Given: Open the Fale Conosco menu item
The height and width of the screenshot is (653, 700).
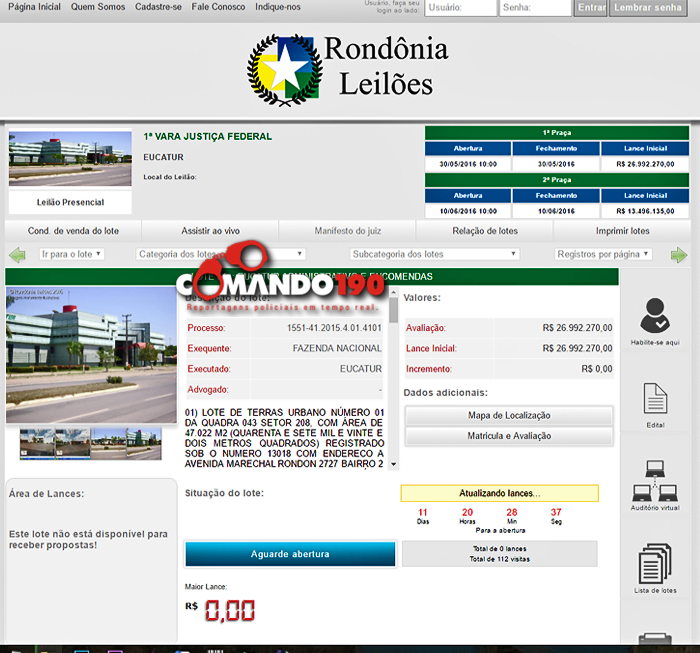Looking at the screenshot, I should (x=218, y=7).
